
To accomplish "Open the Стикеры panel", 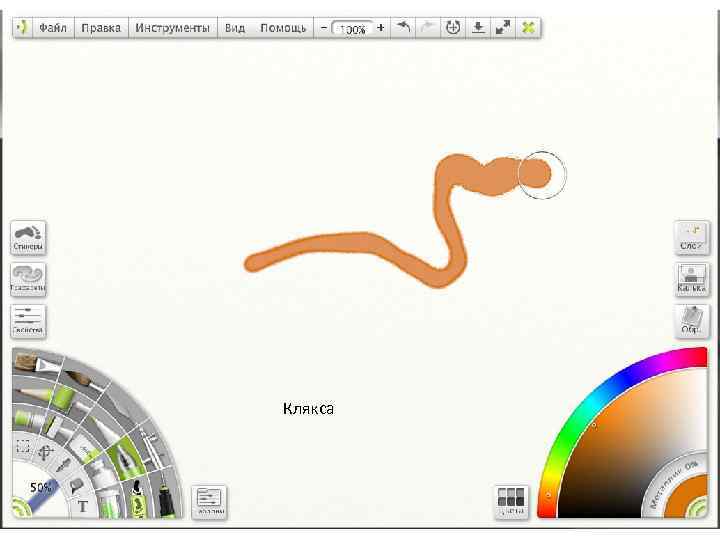I will click(28, 237).
